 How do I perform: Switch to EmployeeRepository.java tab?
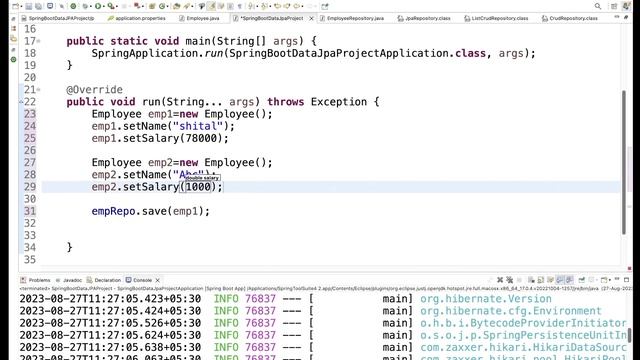[x=351, y=18]
